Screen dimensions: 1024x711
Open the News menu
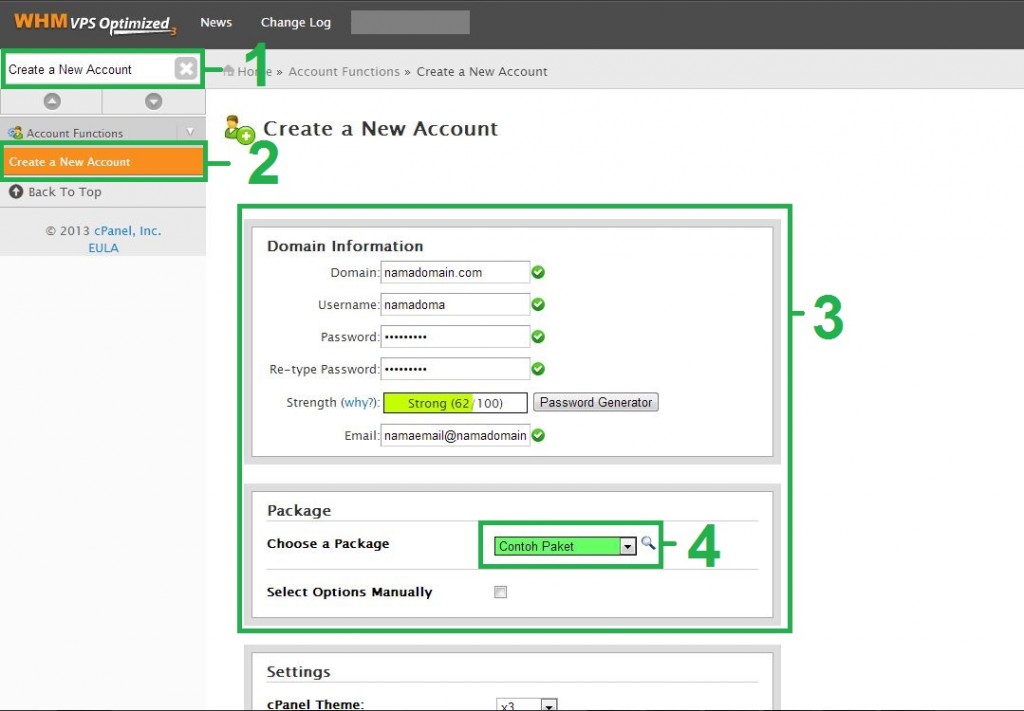(216, 22)
